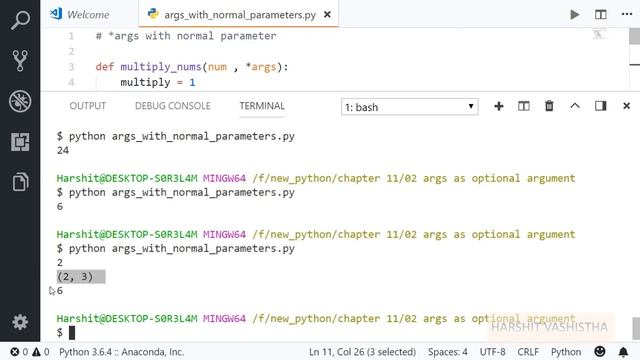This screenshot has width=640, height=360.
Task: Change the CRLF line ending
Action: pos(528,352)
